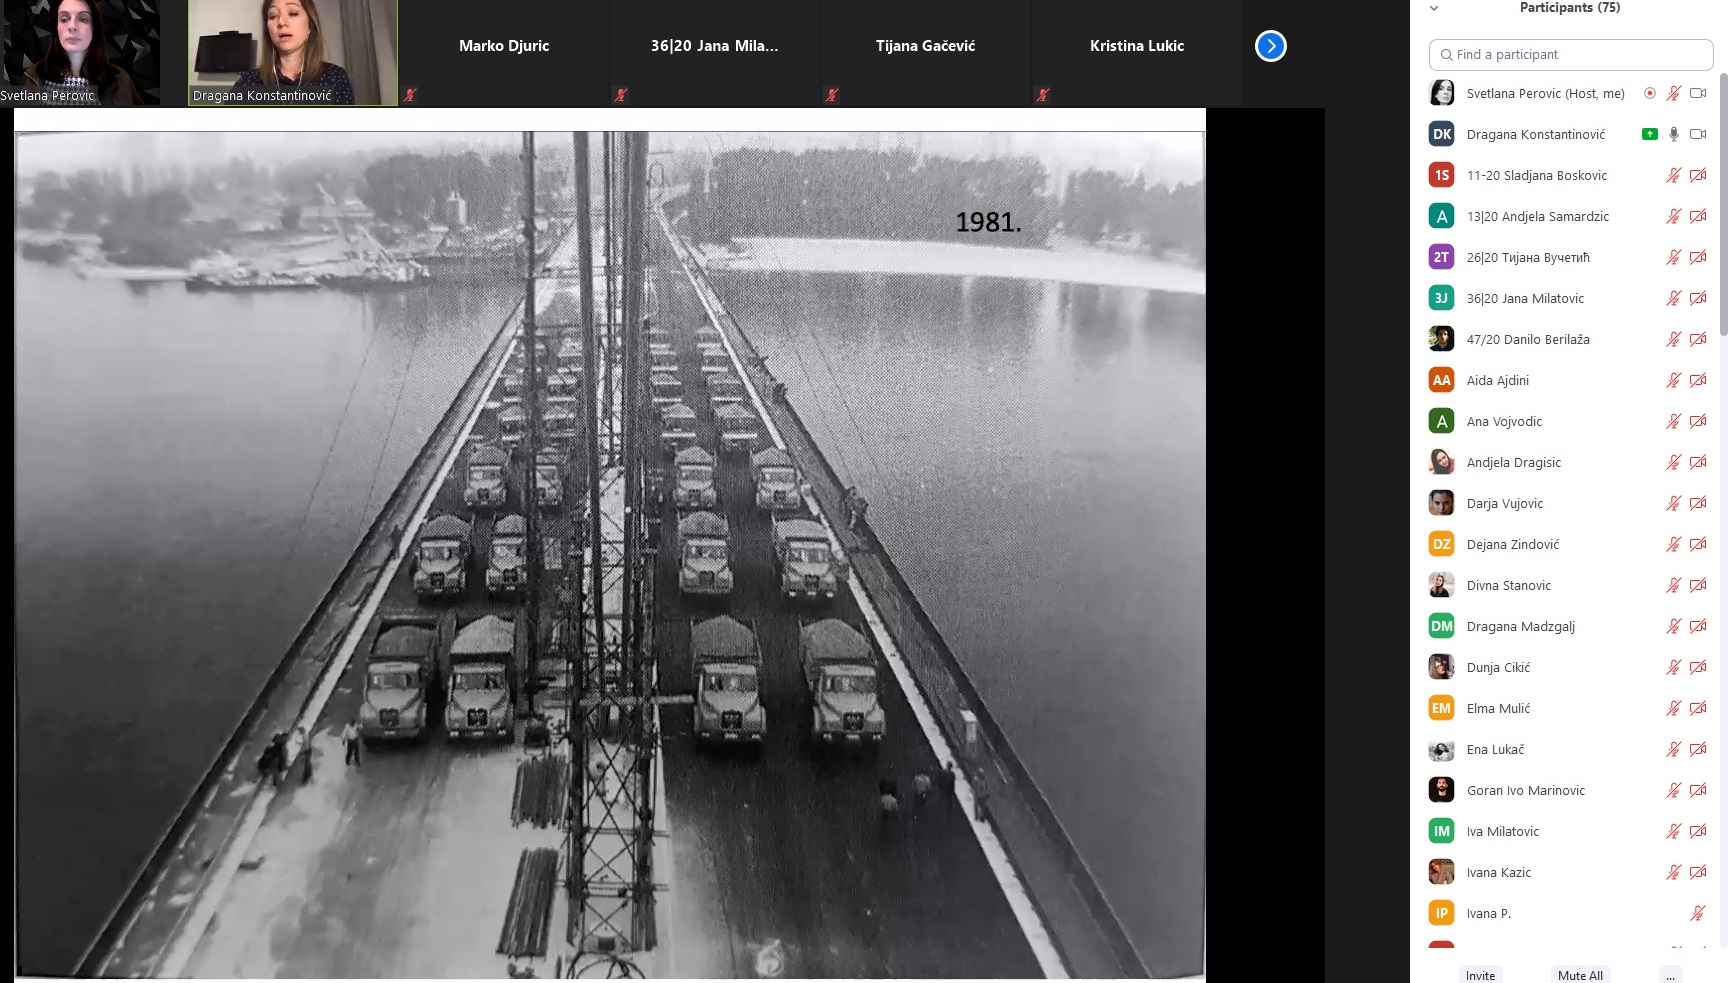Select the 36|20 Jana Mila... participant tile
The image size is (1730, 983).
(x=715, y=52)
